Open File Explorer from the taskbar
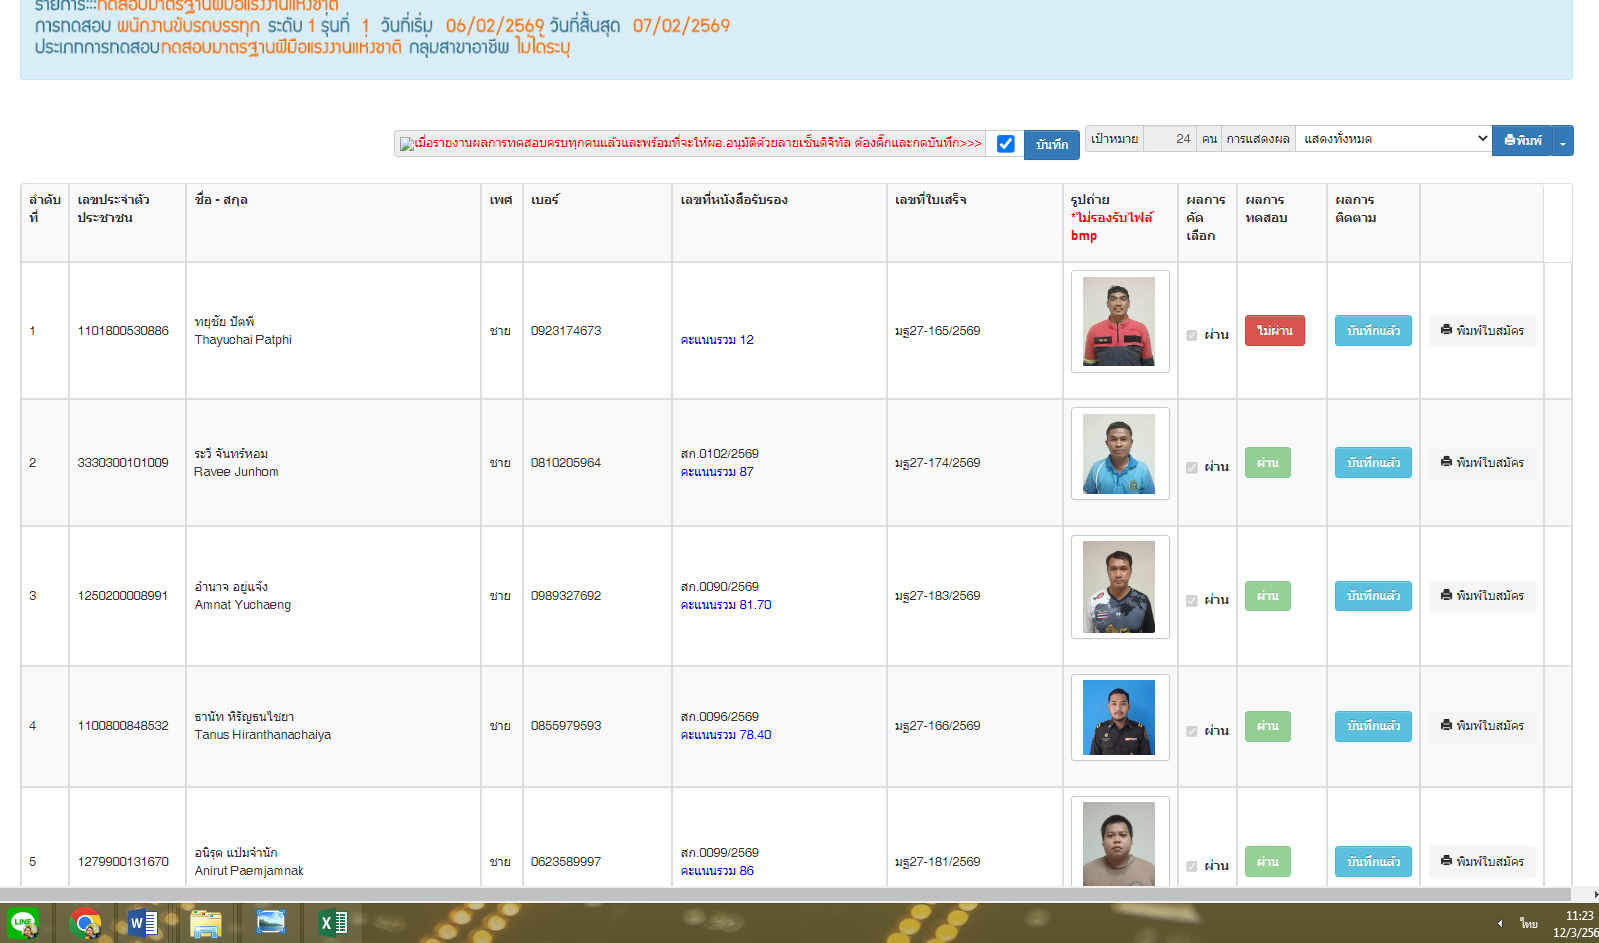The width and height of the screenshot is (1599, 943). [x=206, y=923]
